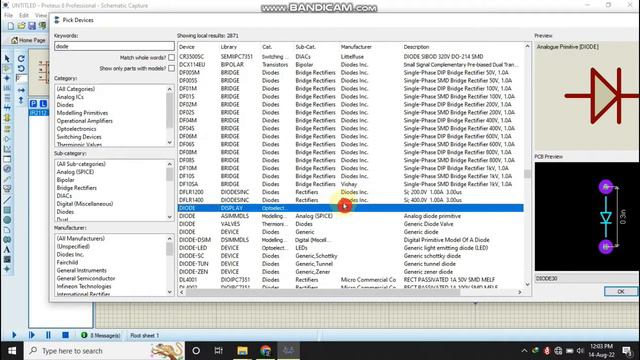Screen dimensions: 640x360
Task: Select the DIODE-LED device row
Action: point(351,248)
